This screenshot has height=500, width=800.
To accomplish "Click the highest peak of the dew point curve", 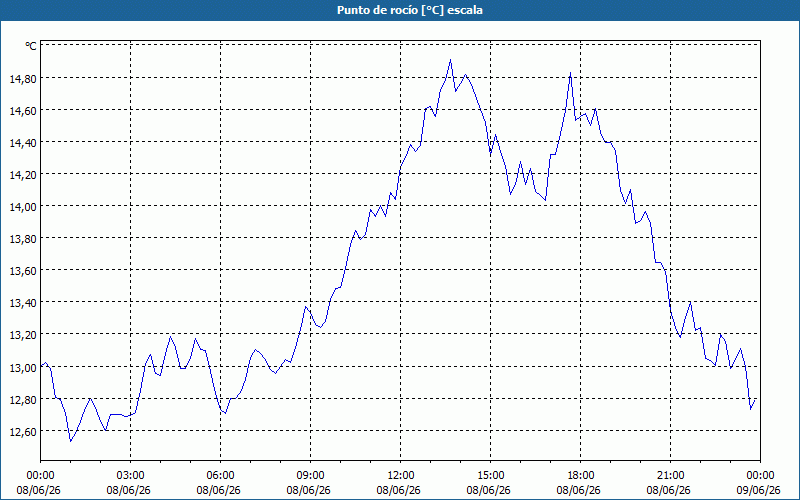I will point(450,60).
